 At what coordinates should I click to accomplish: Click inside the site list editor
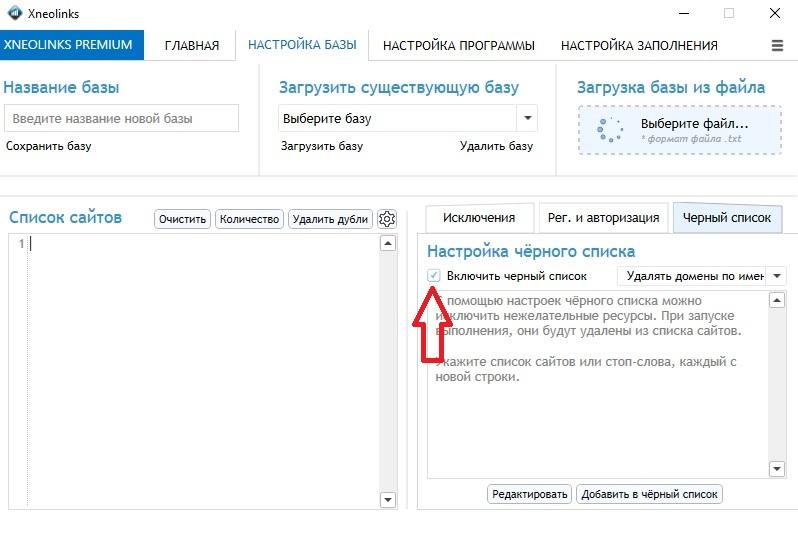204,372
